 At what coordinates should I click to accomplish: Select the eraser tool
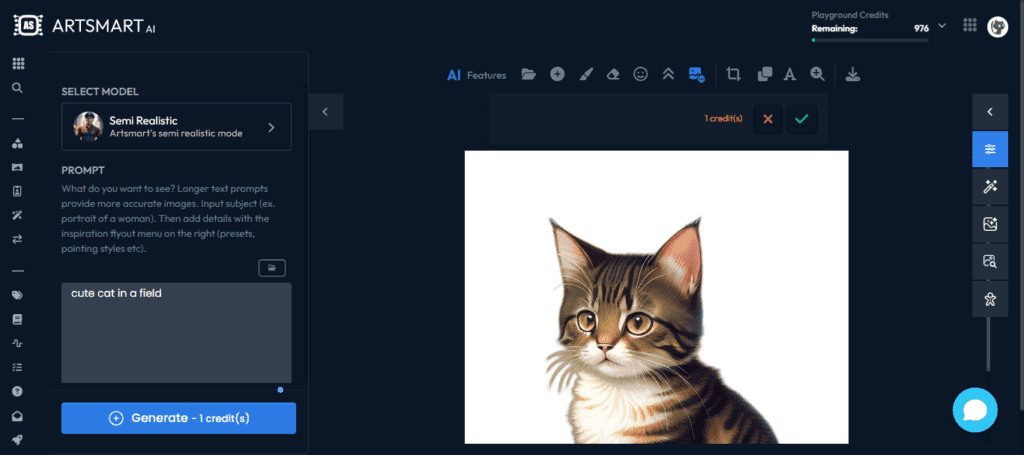613,74
